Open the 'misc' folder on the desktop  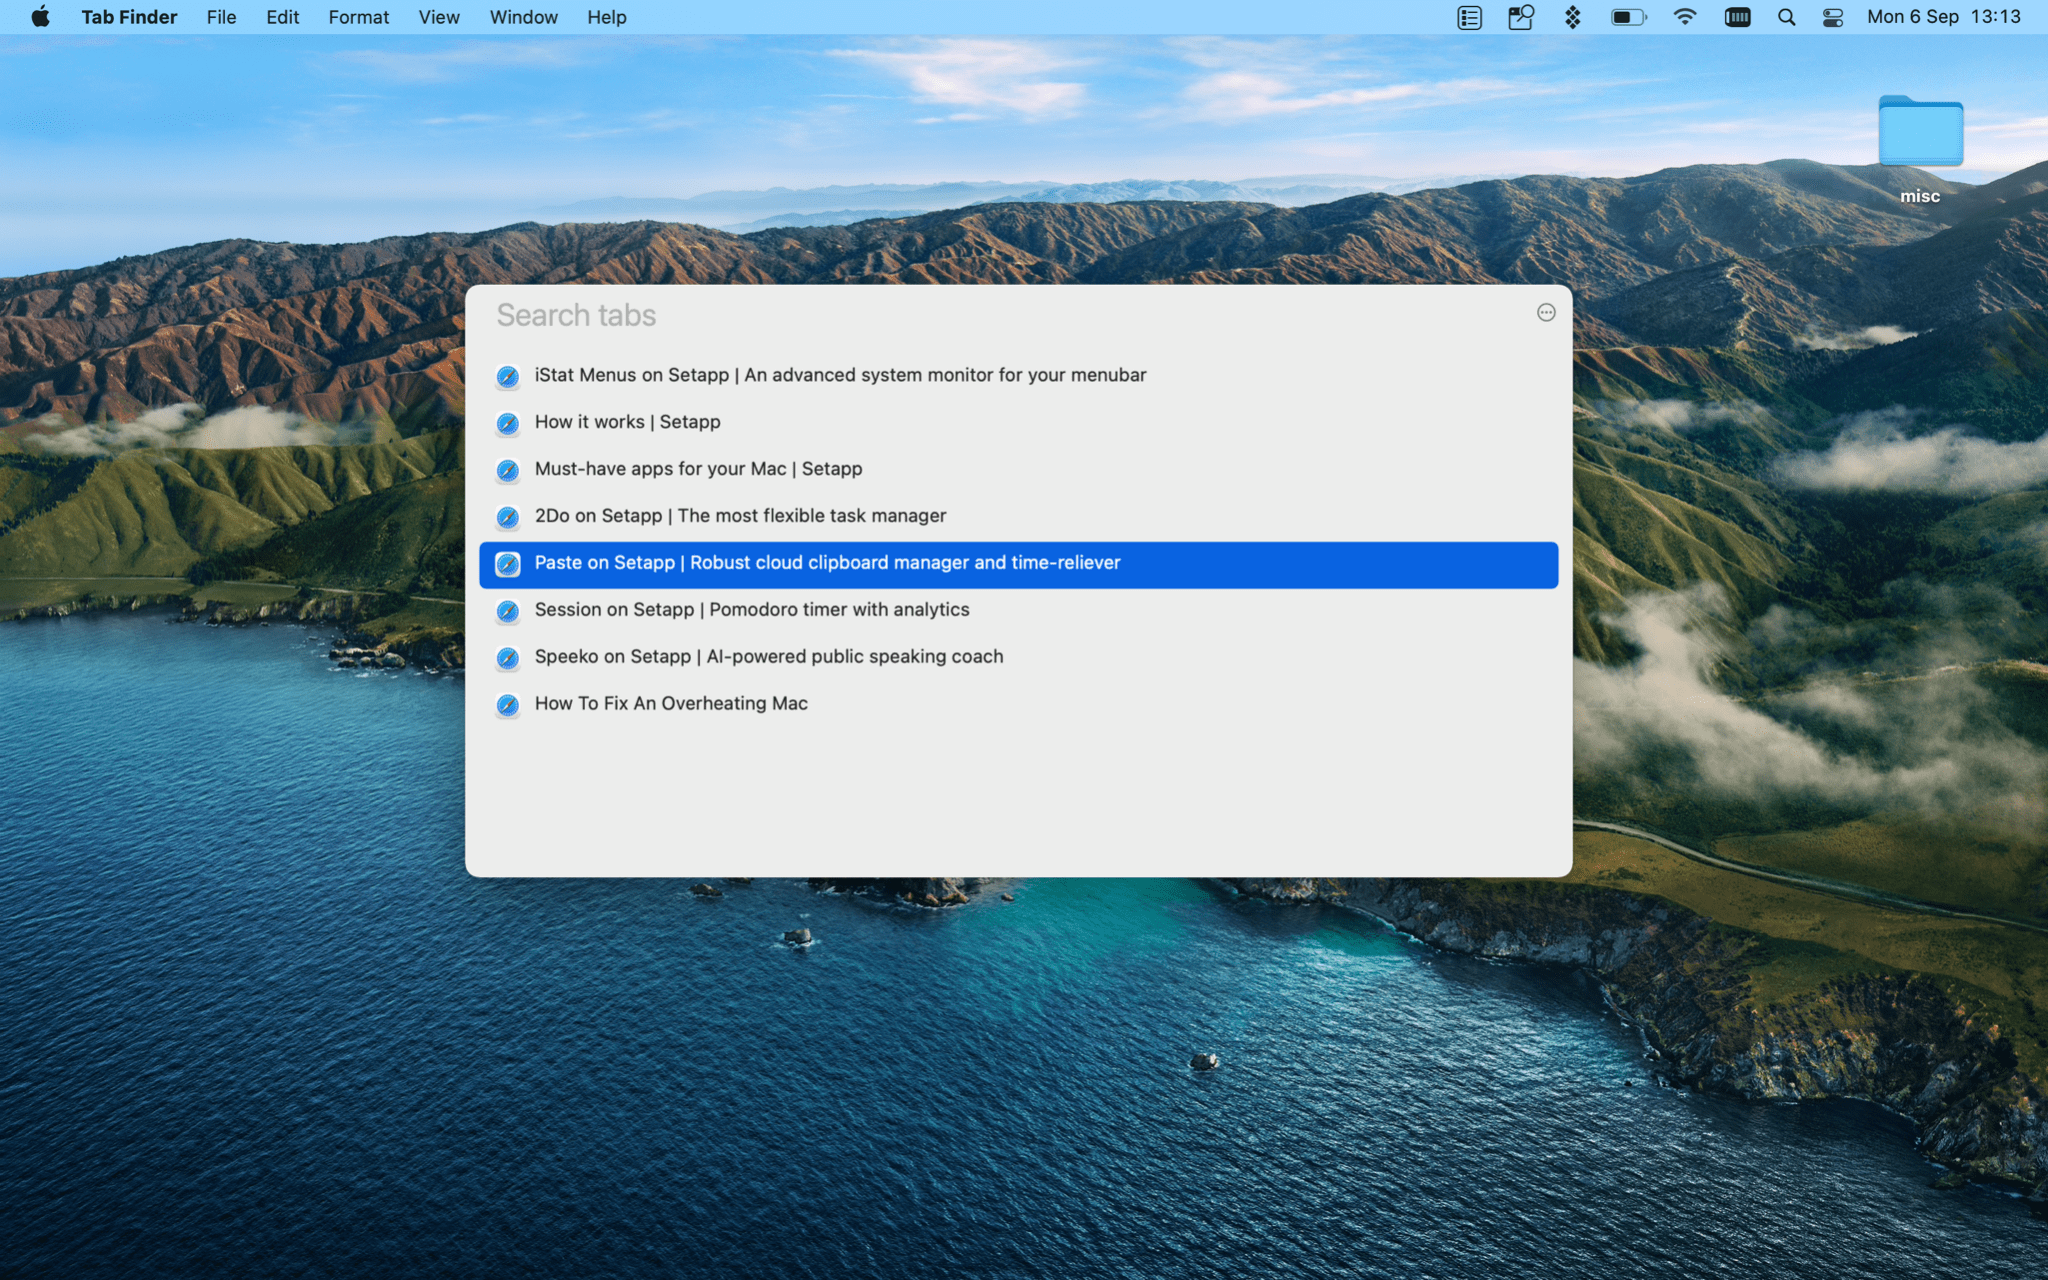pos(1919,131)
